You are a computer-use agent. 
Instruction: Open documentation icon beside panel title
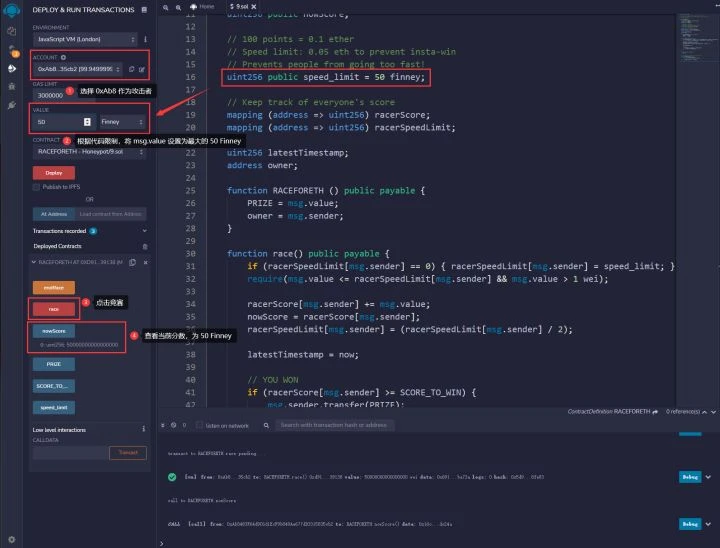(144, 10)
